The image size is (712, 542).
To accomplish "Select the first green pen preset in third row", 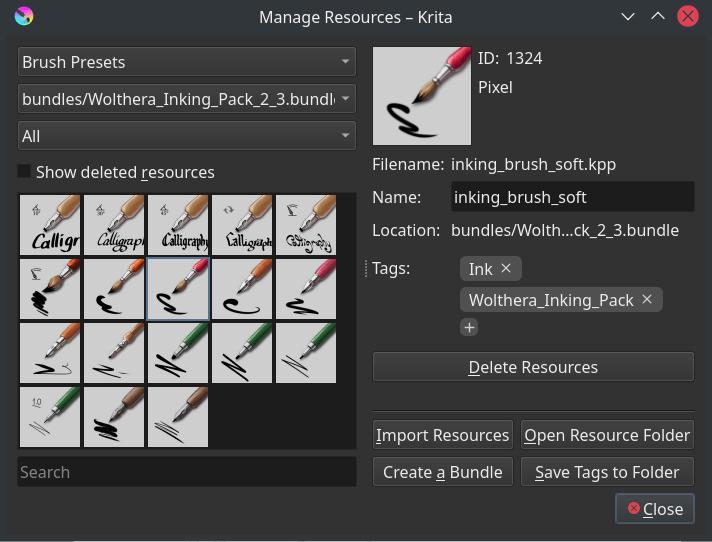I will (178, 353).
